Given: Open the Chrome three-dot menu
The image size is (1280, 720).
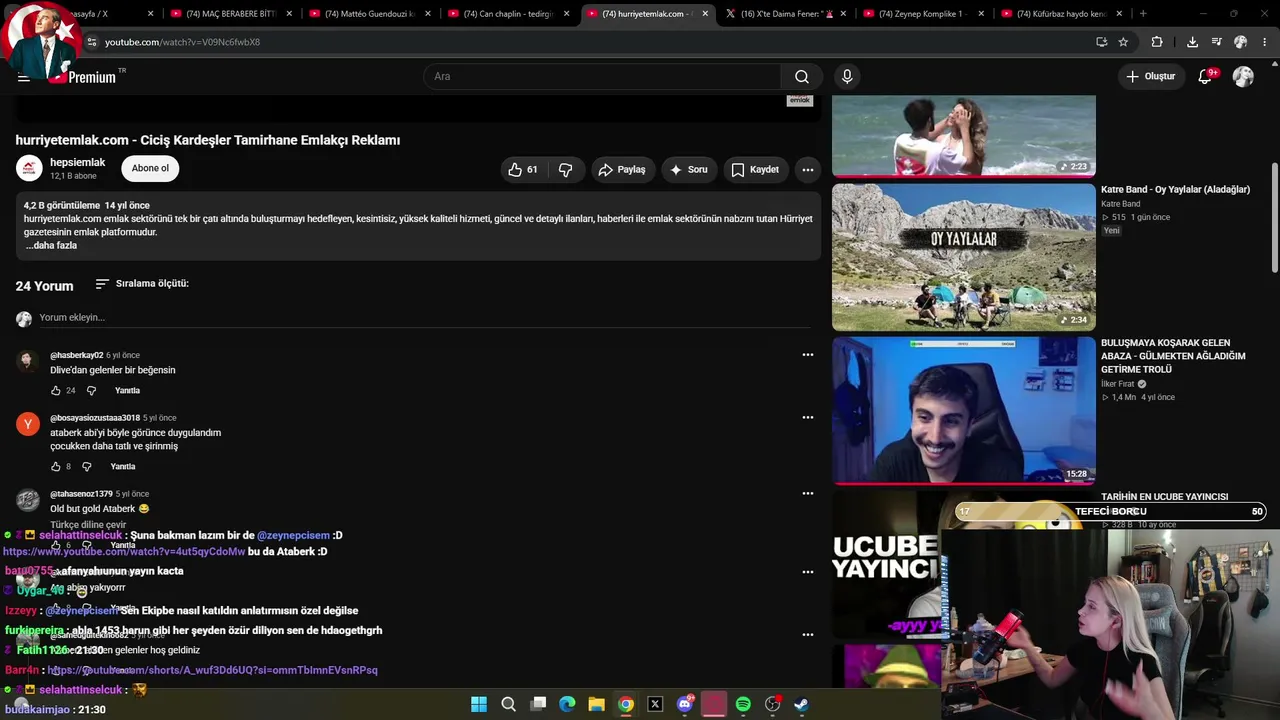Looking at the screenshot, I should pyautogui.click(x=1265, y=42).
